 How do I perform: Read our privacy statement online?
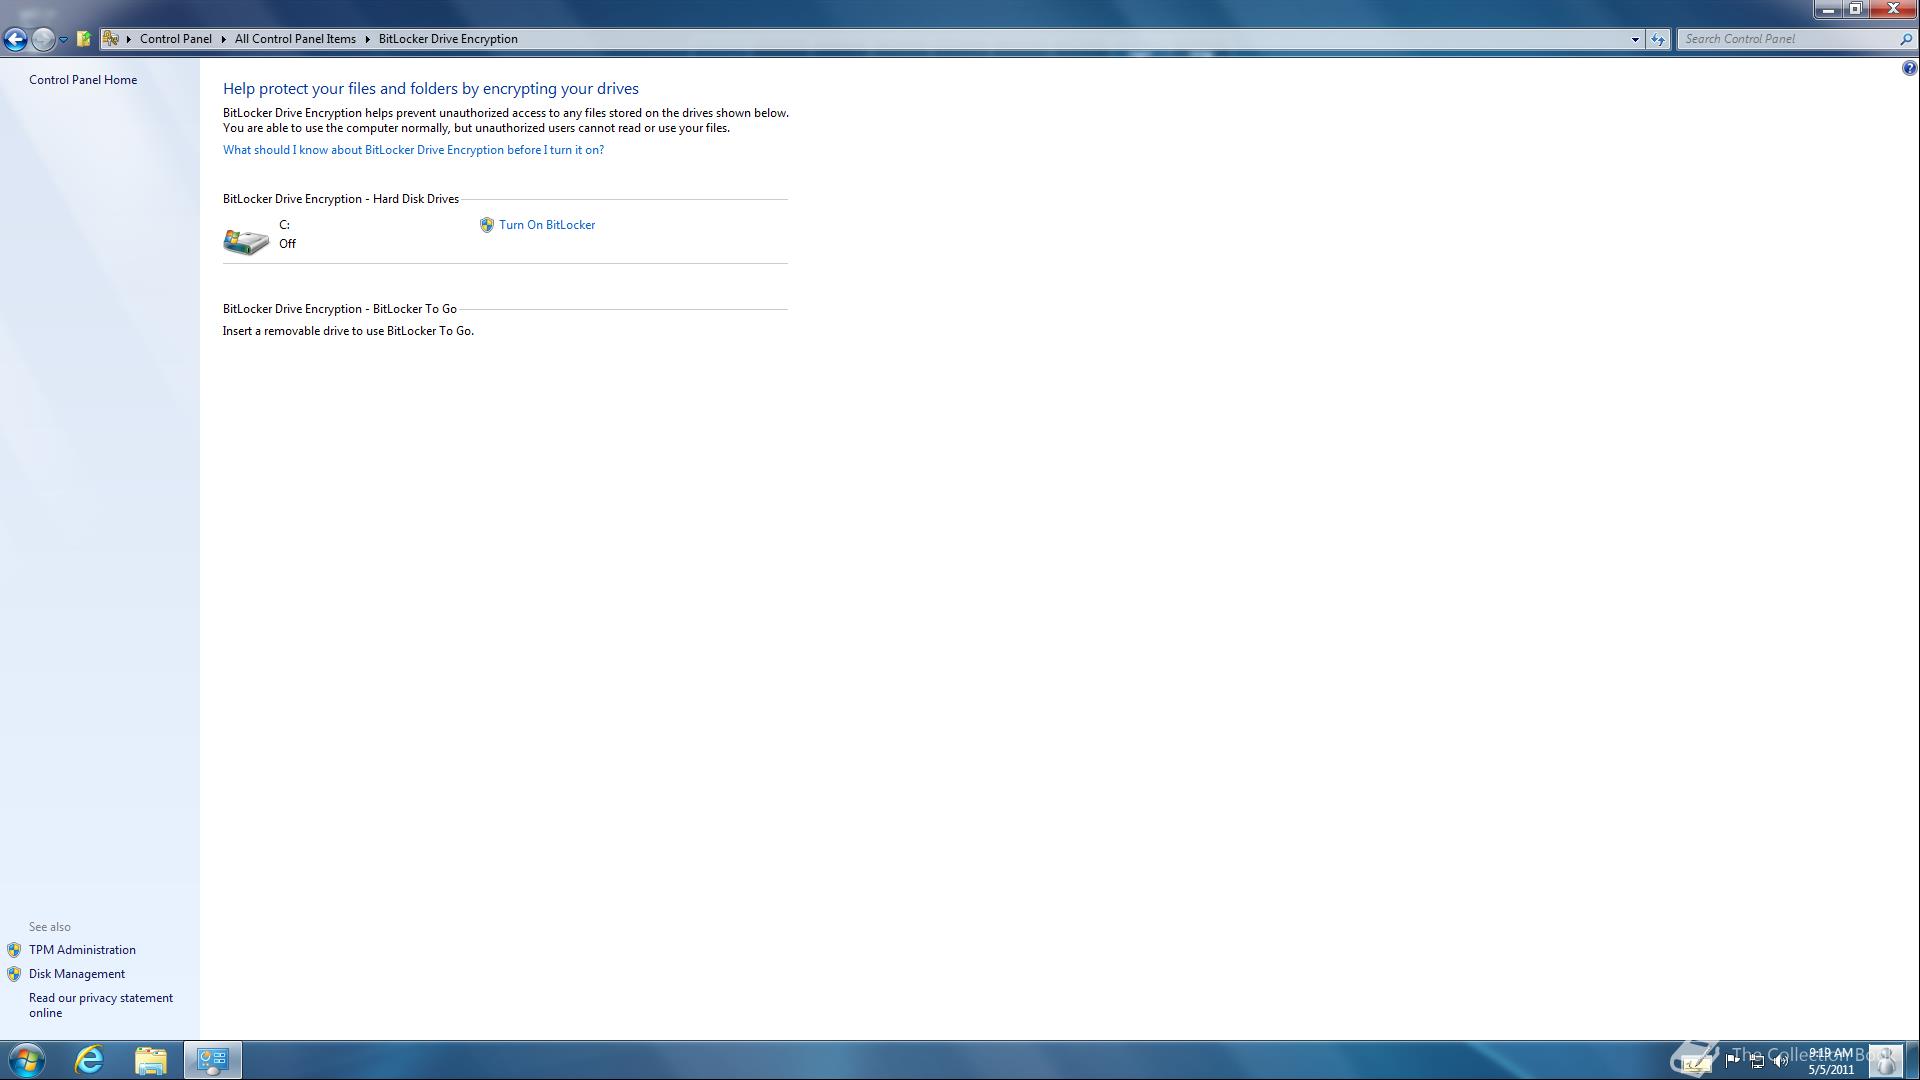pos(101,1005)
